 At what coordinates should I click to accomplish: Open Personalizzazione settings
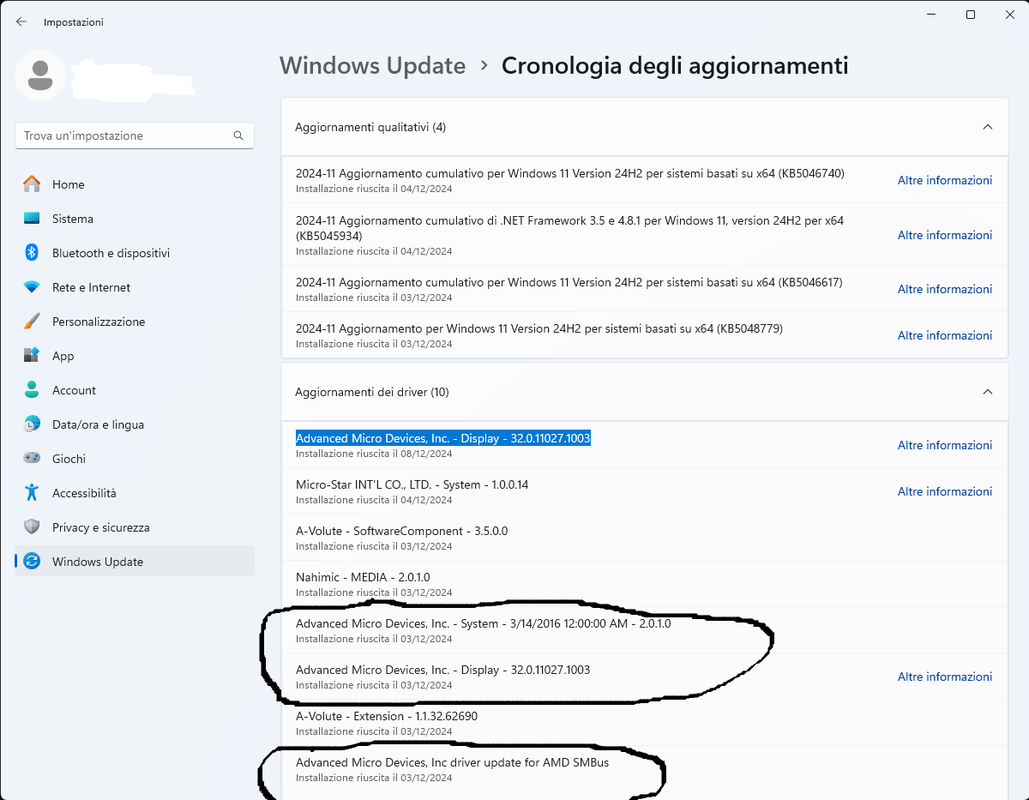(134, 322)
